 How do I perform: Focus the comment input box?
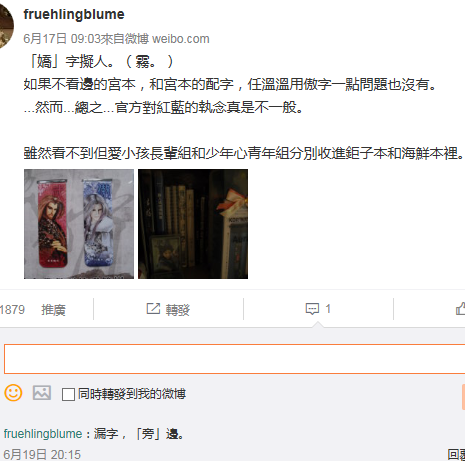tap(234, 359)
